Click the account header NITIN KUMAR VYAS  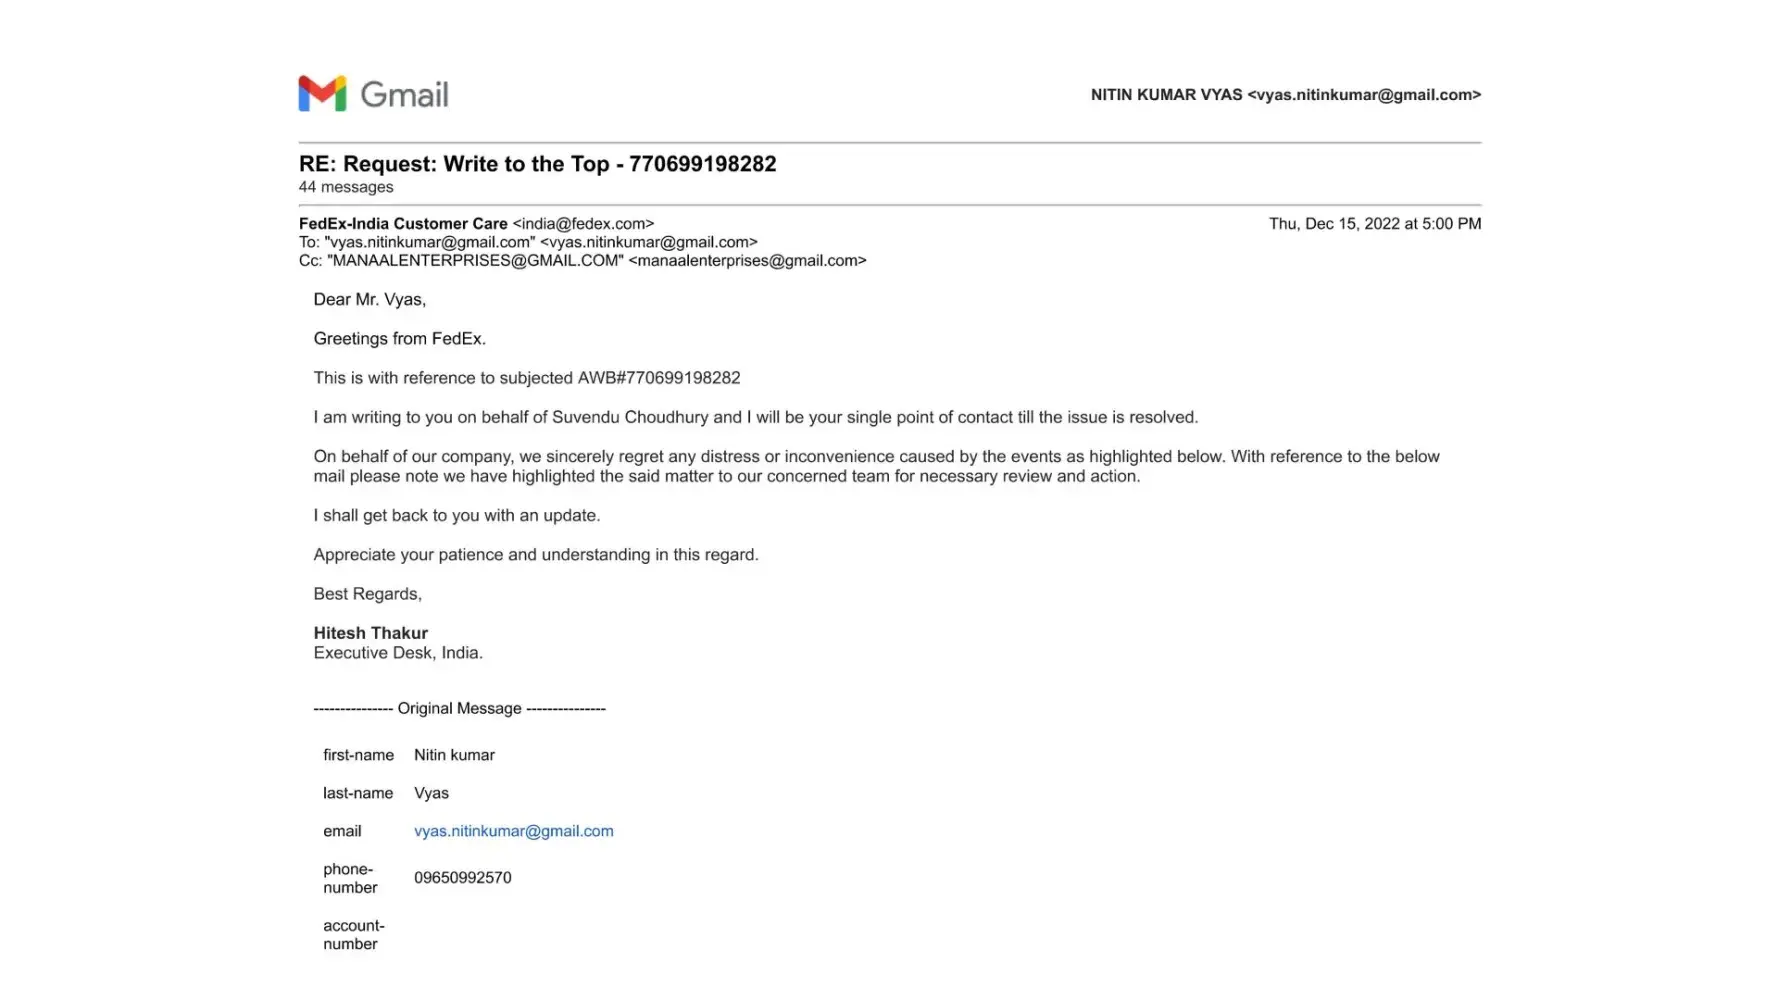[1166, 95]
